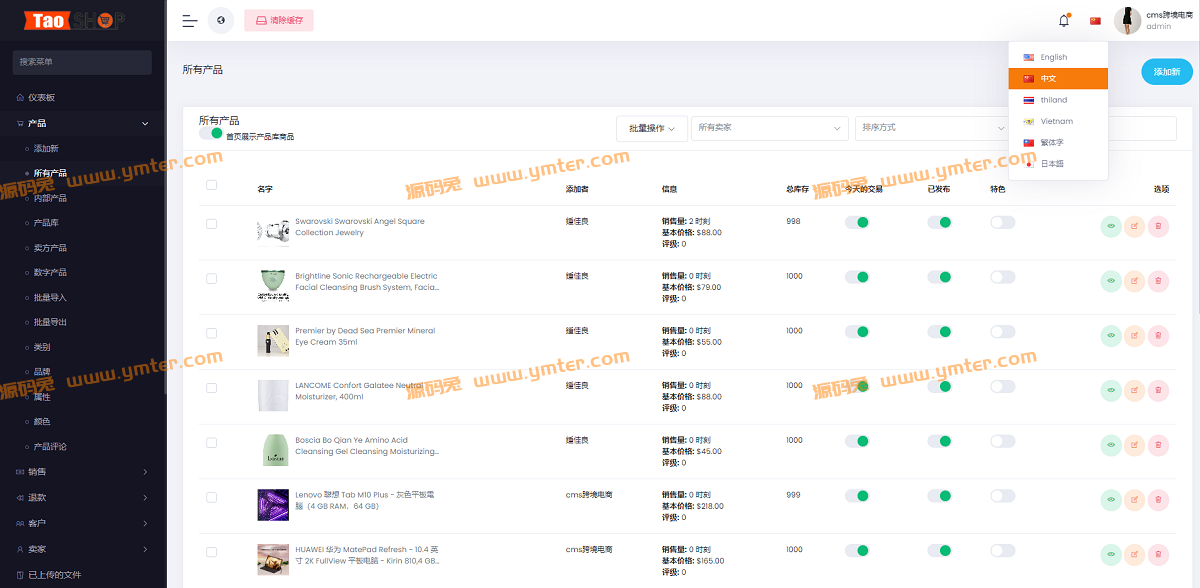Screen dimensions: 1200x588
Task: Open 内部产品 in the sidebar
Action: tap(50, 198)
